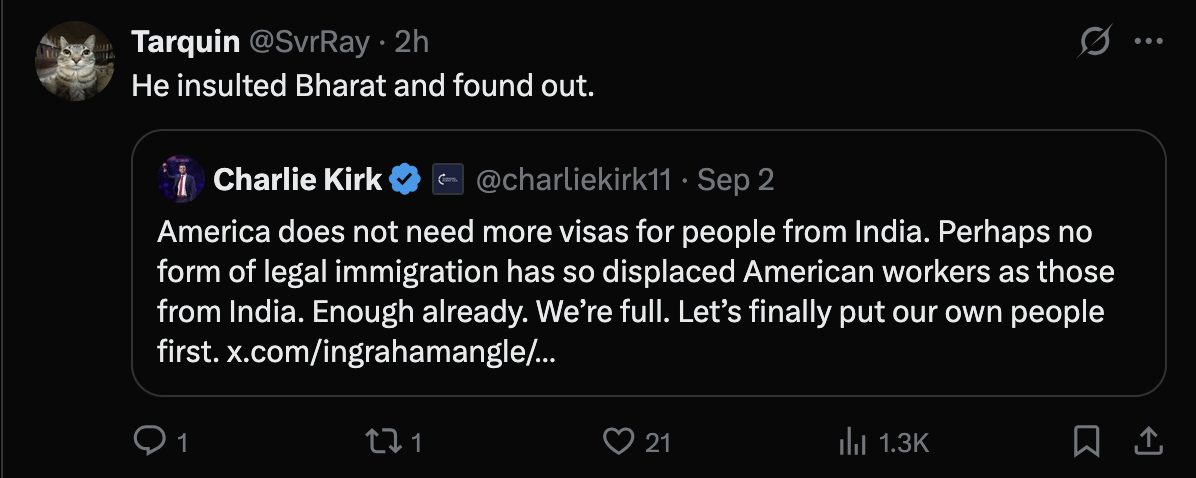1196x478 pixels.
Task: Open the Sep 2 quoted tweet date
Action: pyautogui.click(x=736, y=180)
